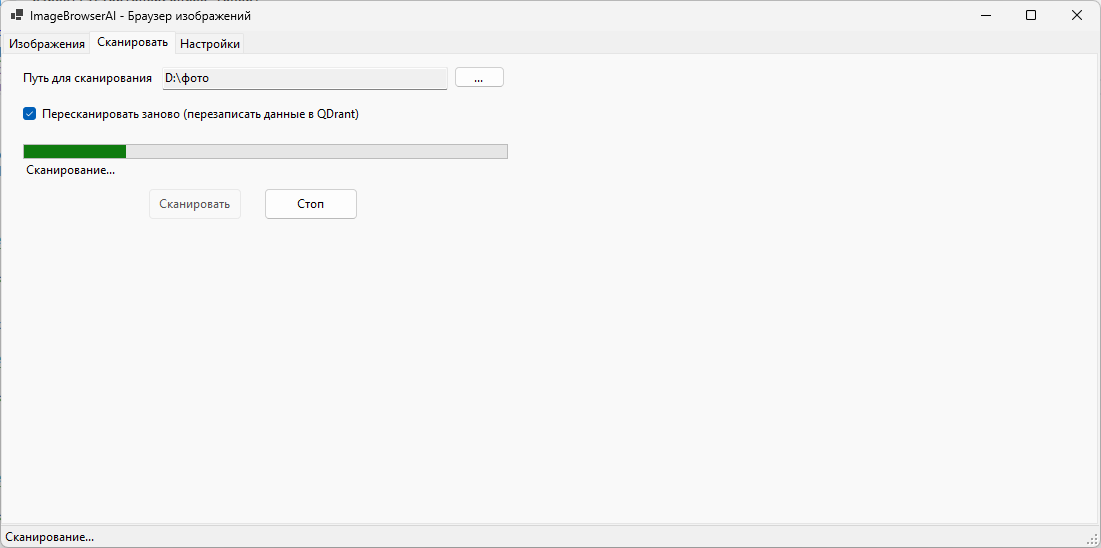Open the Настройки tab

[x=210, y=44]
